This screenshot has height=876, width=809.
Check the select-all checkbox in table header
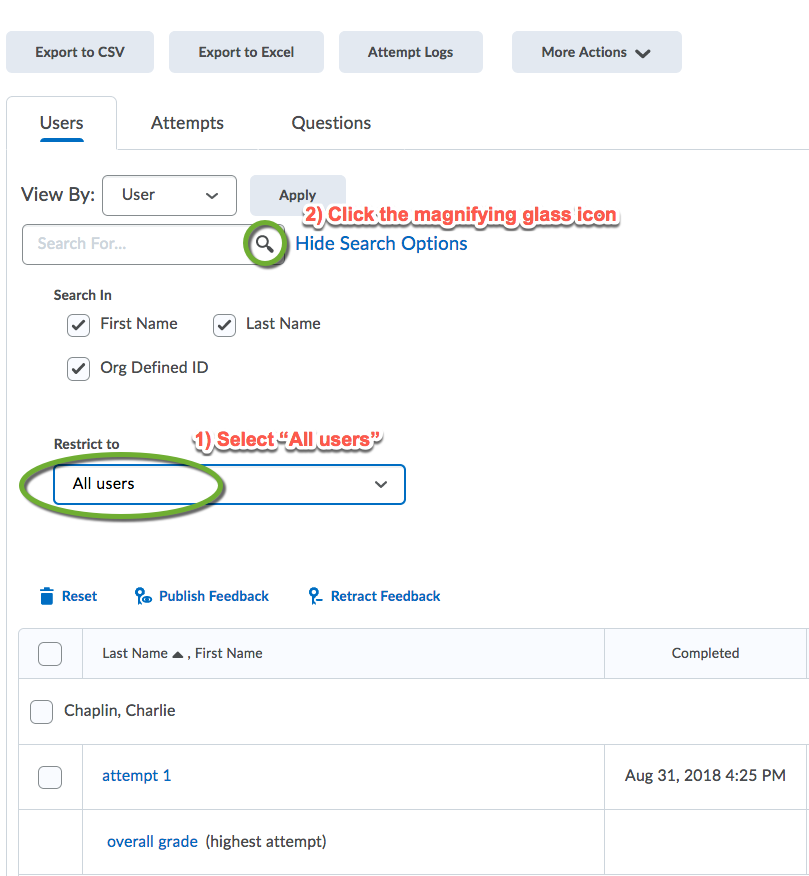[x=49, y=654]
